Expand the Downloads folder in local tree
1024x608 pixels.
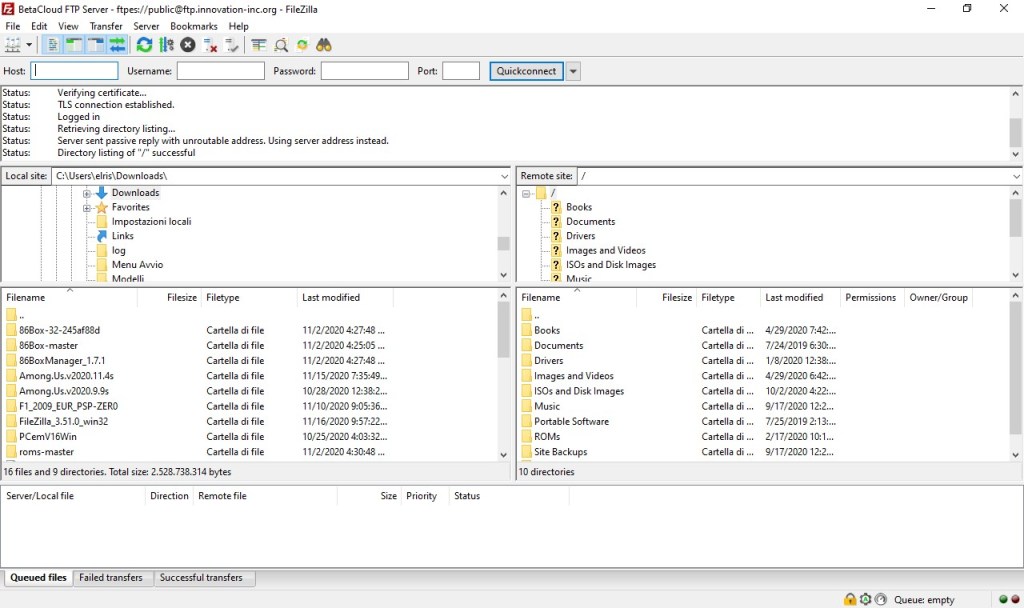click(87, 193)
